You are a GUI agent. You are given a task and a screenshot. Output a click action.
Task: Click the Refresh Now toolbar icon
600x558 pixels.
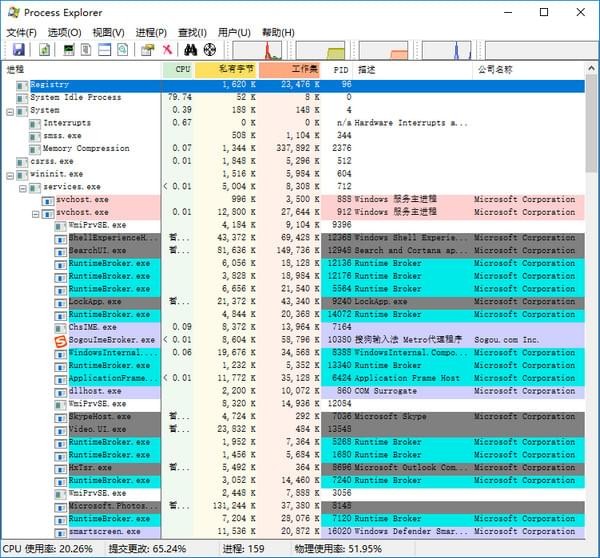point(44,49)
